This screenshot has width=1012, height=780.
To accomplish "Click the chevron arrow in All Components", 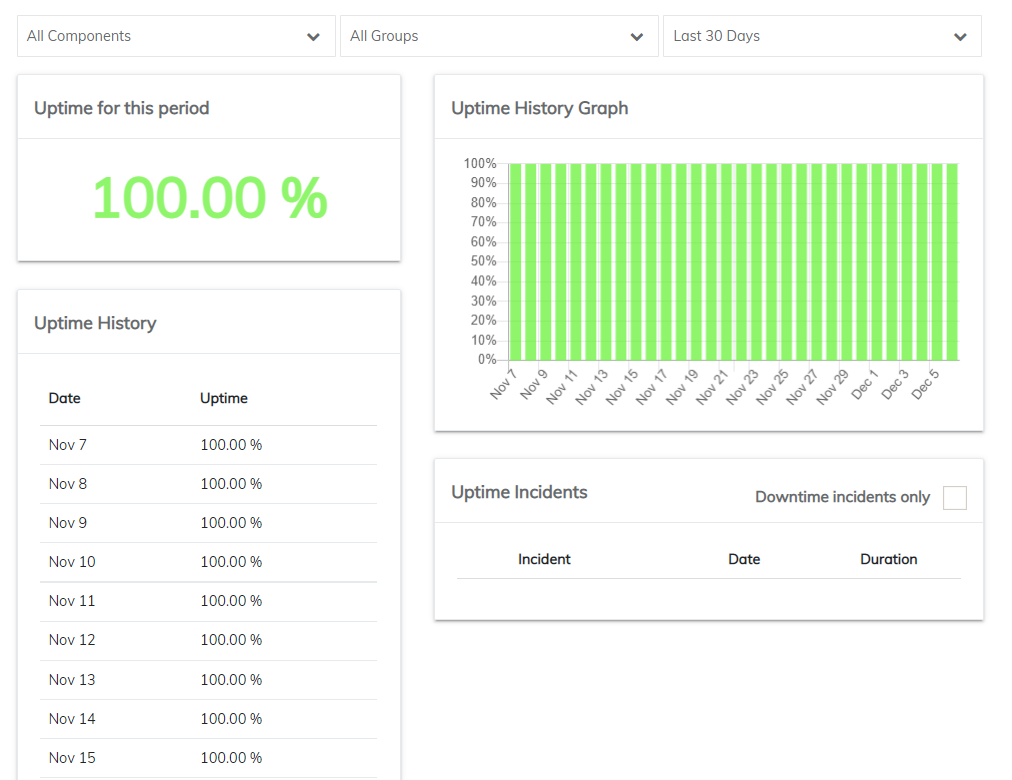I will click(314, 37).
